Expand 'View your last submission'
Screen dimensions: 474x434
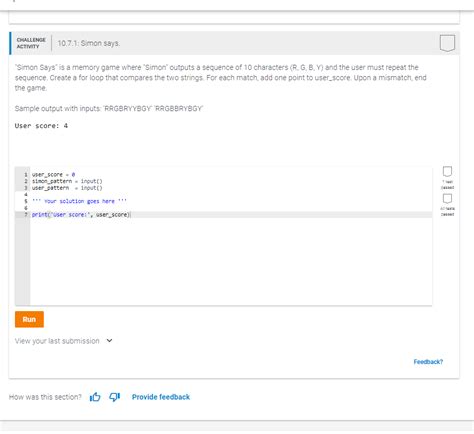(x=63, y=341)
